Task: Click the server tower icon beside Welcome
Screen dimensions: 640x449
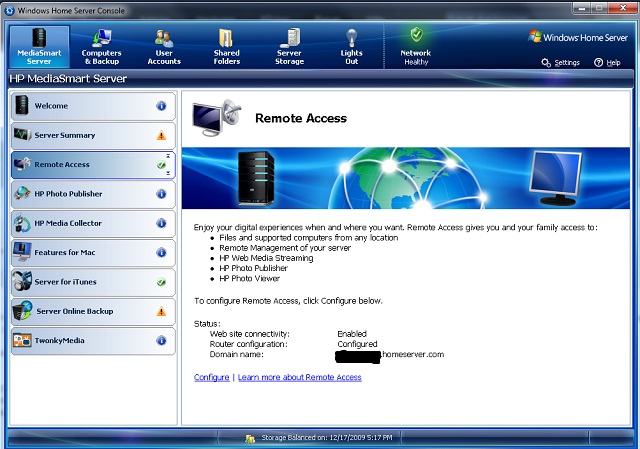Action: point(22,105)
